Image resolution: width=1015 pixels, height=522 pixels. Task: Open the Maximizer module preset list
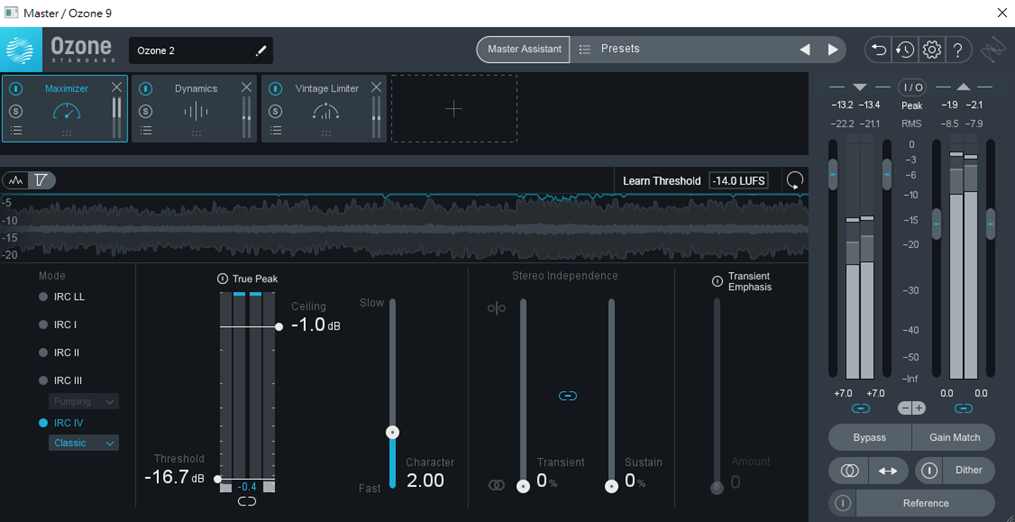[16, 130]
